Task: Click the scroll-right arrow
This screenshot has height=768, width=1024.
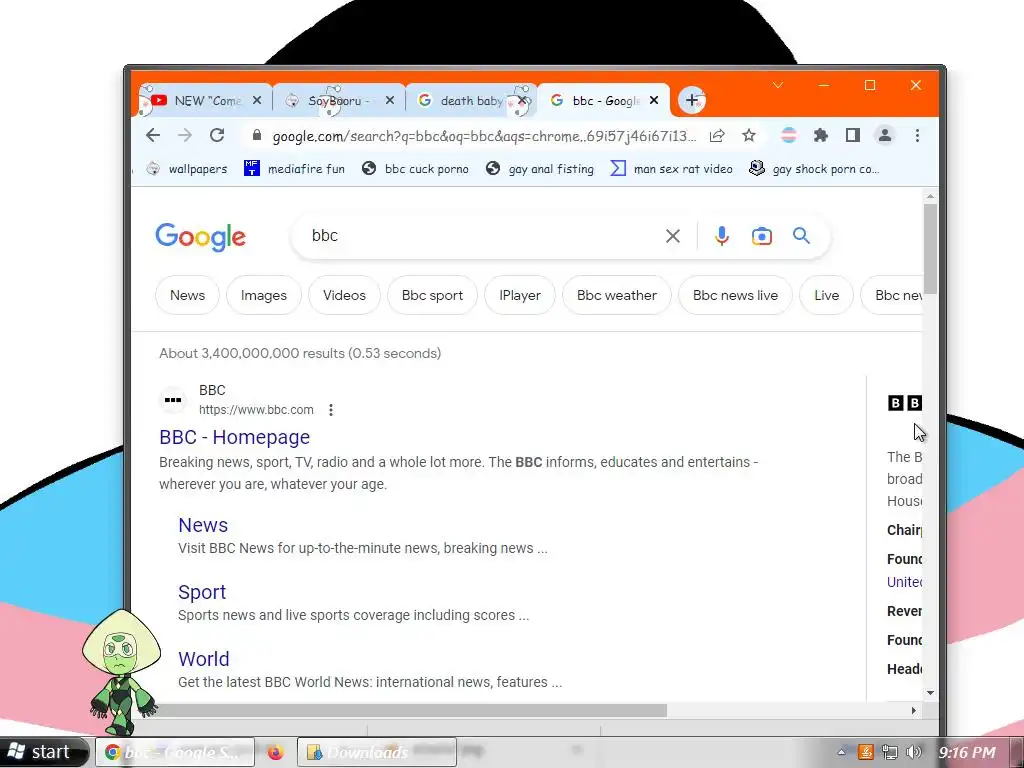Action: click(914, 711)
